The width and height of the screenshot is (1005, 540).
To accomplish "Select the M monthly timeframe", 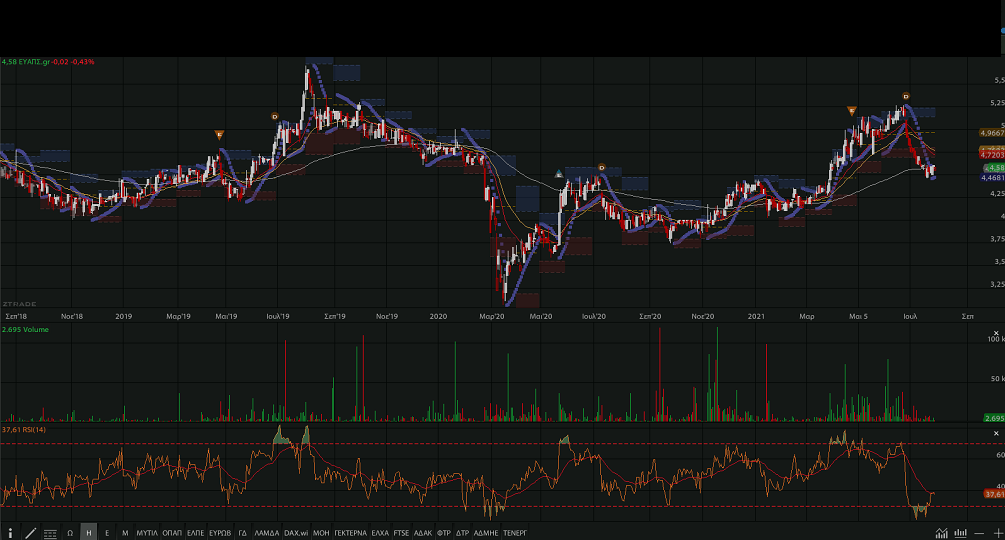I will click(125, 533).
